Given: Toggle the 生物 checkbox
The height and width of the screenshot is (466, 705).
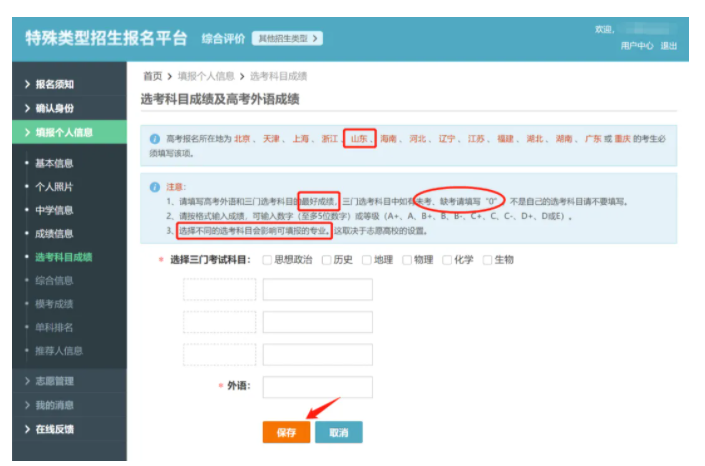Looking at the screenshot, I should coord(487,260).
